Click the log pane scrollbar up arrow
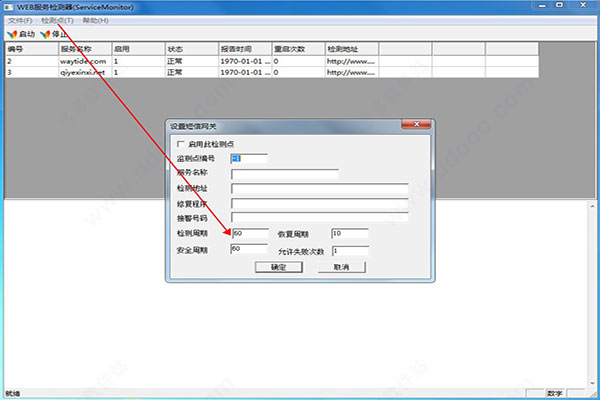The width and height of the screenshot is (600, 400). pos(592,206)
